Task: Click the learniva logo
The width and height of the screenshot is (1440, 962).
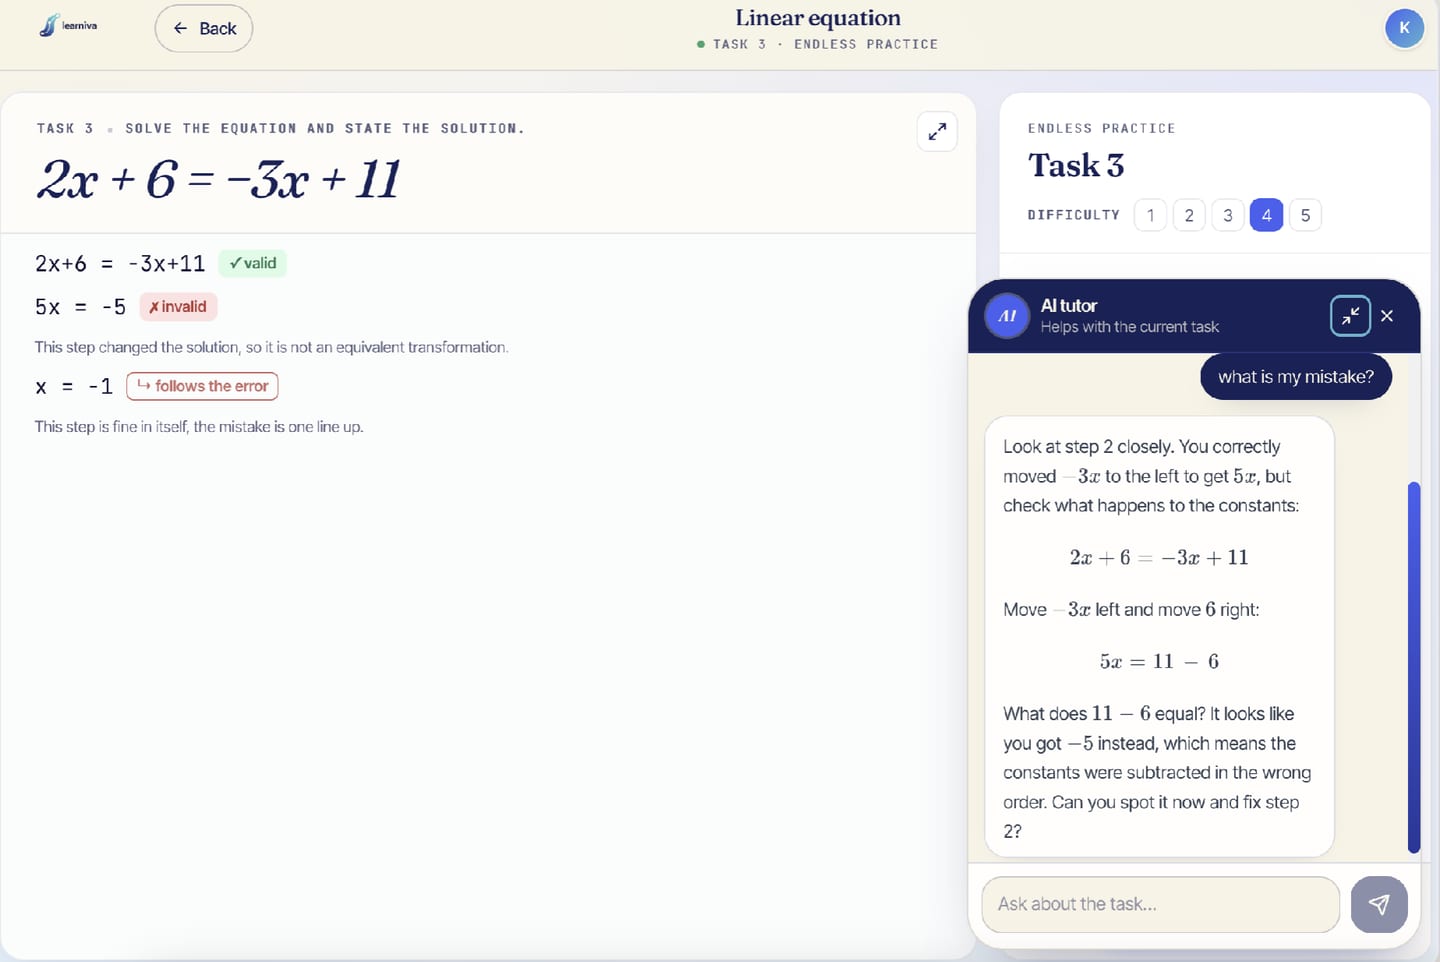Action: (68, 26)
